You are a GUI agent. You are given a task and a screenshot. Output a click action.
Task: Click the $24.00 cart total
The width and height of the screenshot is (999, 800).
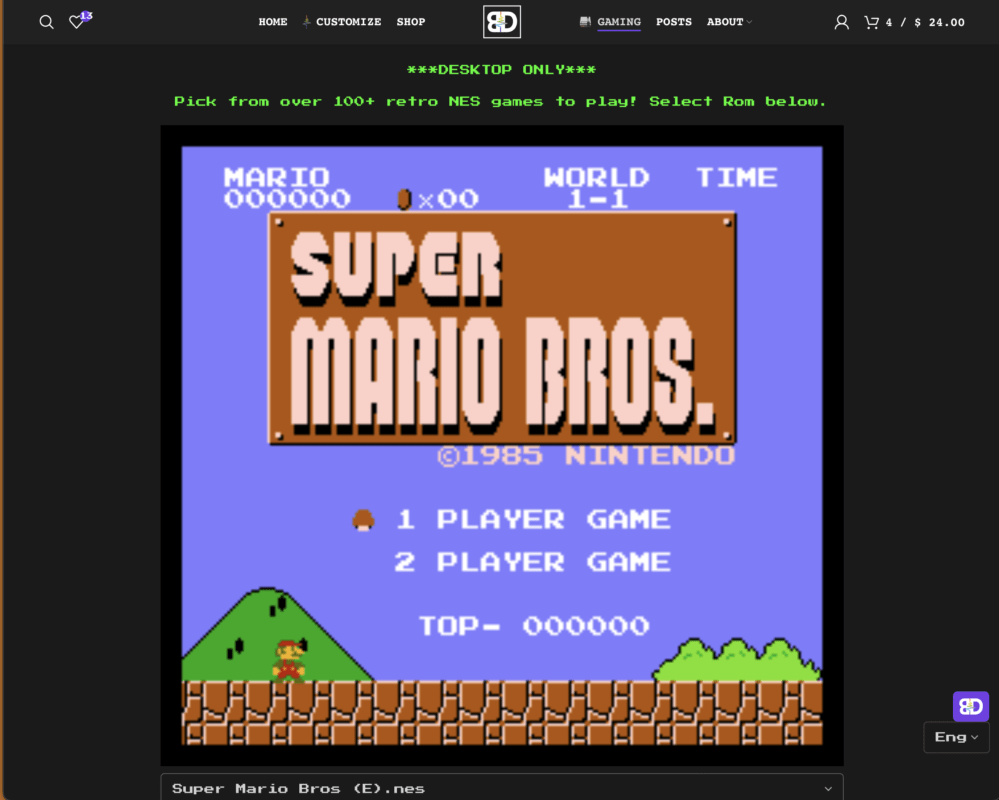[x=939, y=22]
